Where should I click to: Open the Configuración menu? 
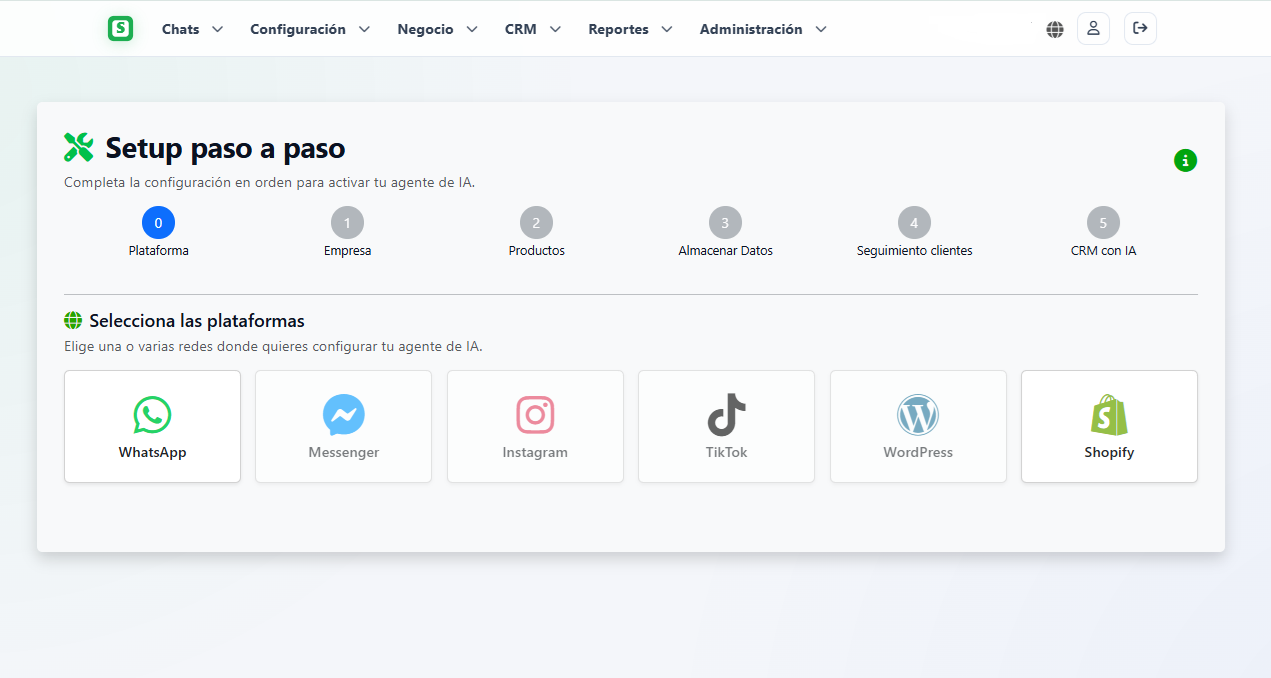[298, 30]
